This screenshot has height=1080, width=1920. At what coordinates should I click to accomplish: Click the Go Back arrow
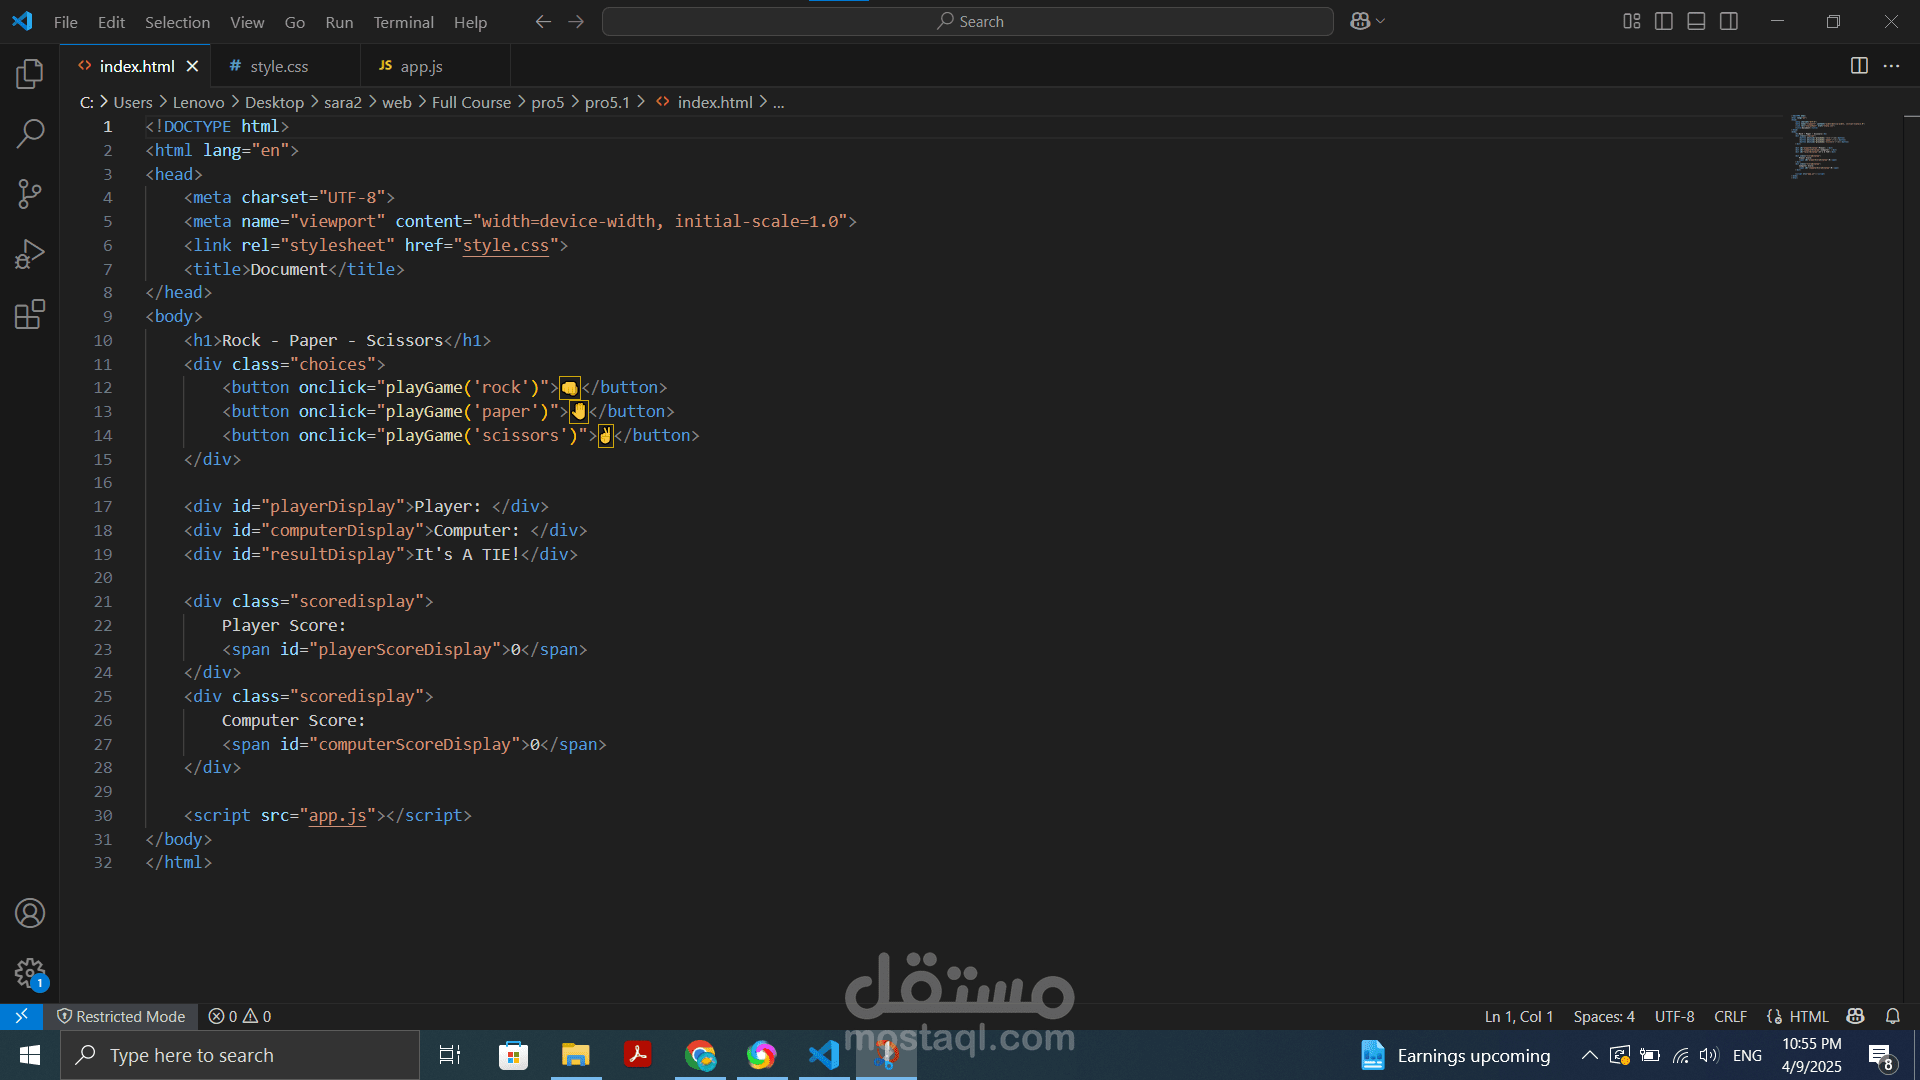point(543,21)
